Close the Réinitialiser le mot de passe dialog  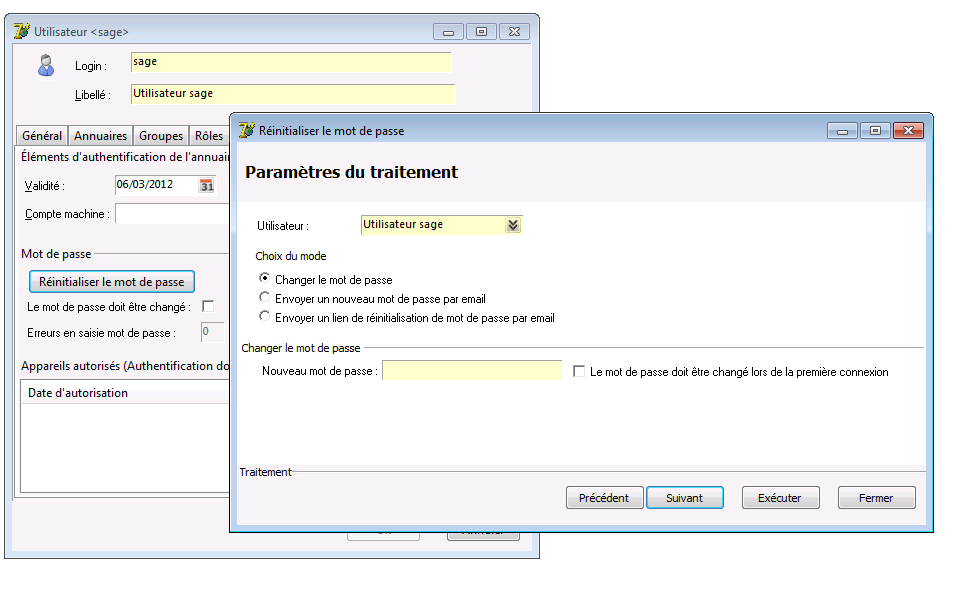(909, 131)
